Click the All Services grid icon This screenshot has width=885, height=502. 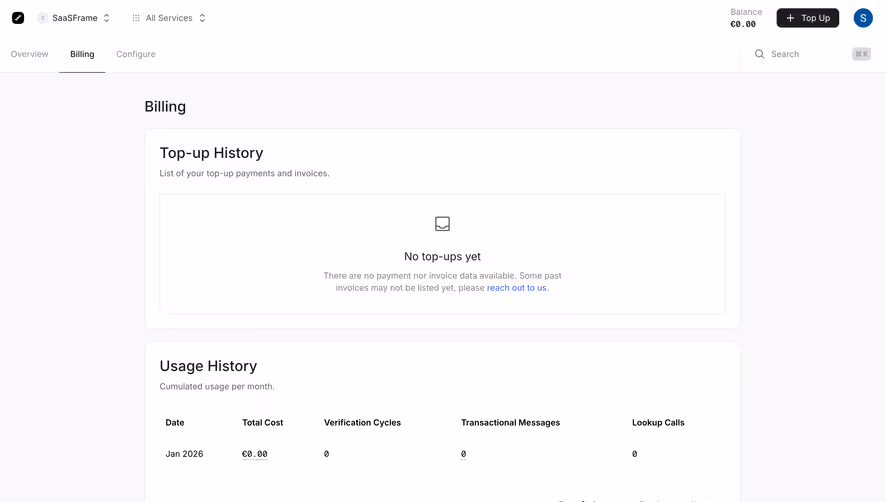pos(136,18)
